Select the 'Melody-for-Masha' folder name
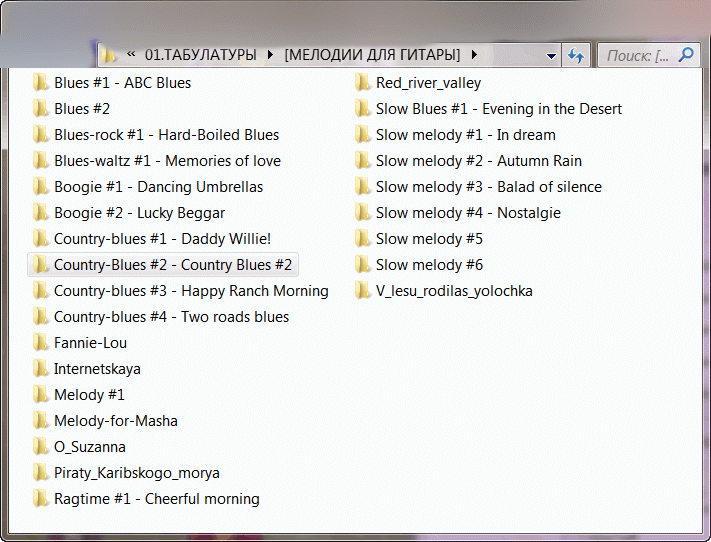 pyautogui.click(x=116, y=421)
